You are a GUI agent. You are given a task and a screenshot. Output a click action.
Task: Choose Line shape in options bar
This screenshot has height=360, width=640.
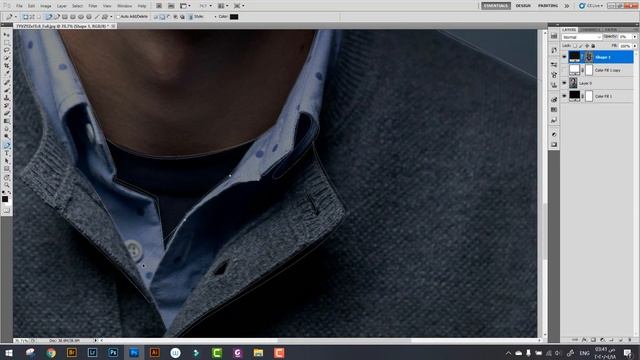(x=97, y=17)
